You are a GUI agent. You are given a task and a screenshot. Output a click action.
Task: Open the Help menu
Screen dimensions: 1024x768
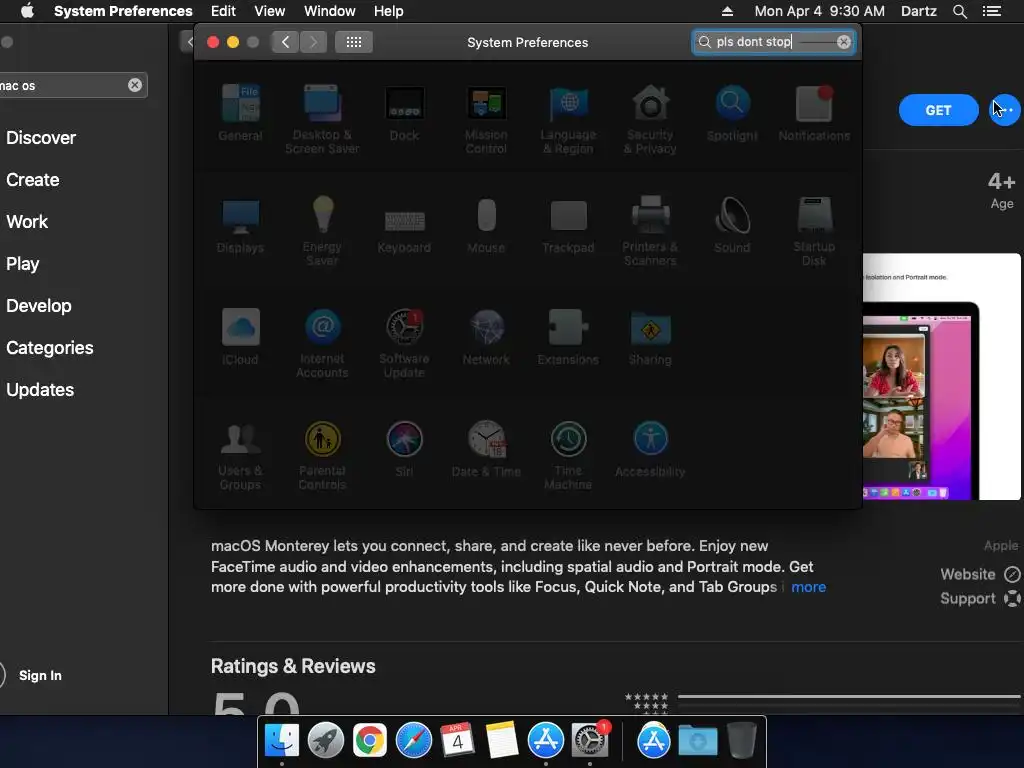pos(389,11)
